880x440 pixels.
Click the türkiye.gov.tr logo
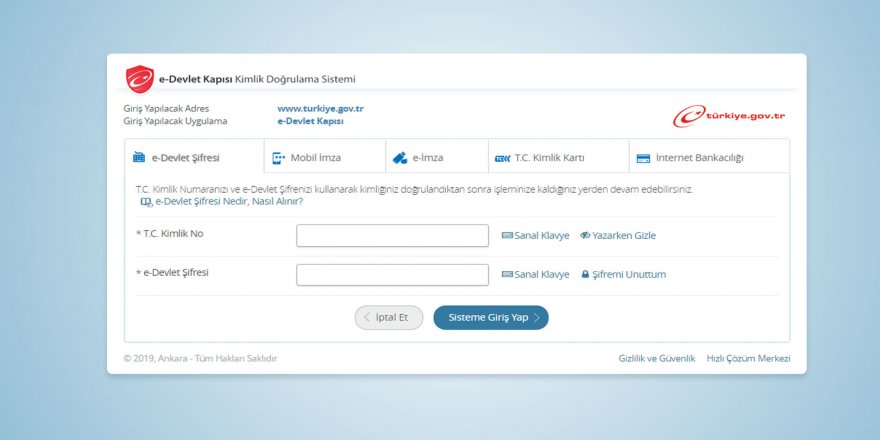pyautogui.click(x=729, y=116)
